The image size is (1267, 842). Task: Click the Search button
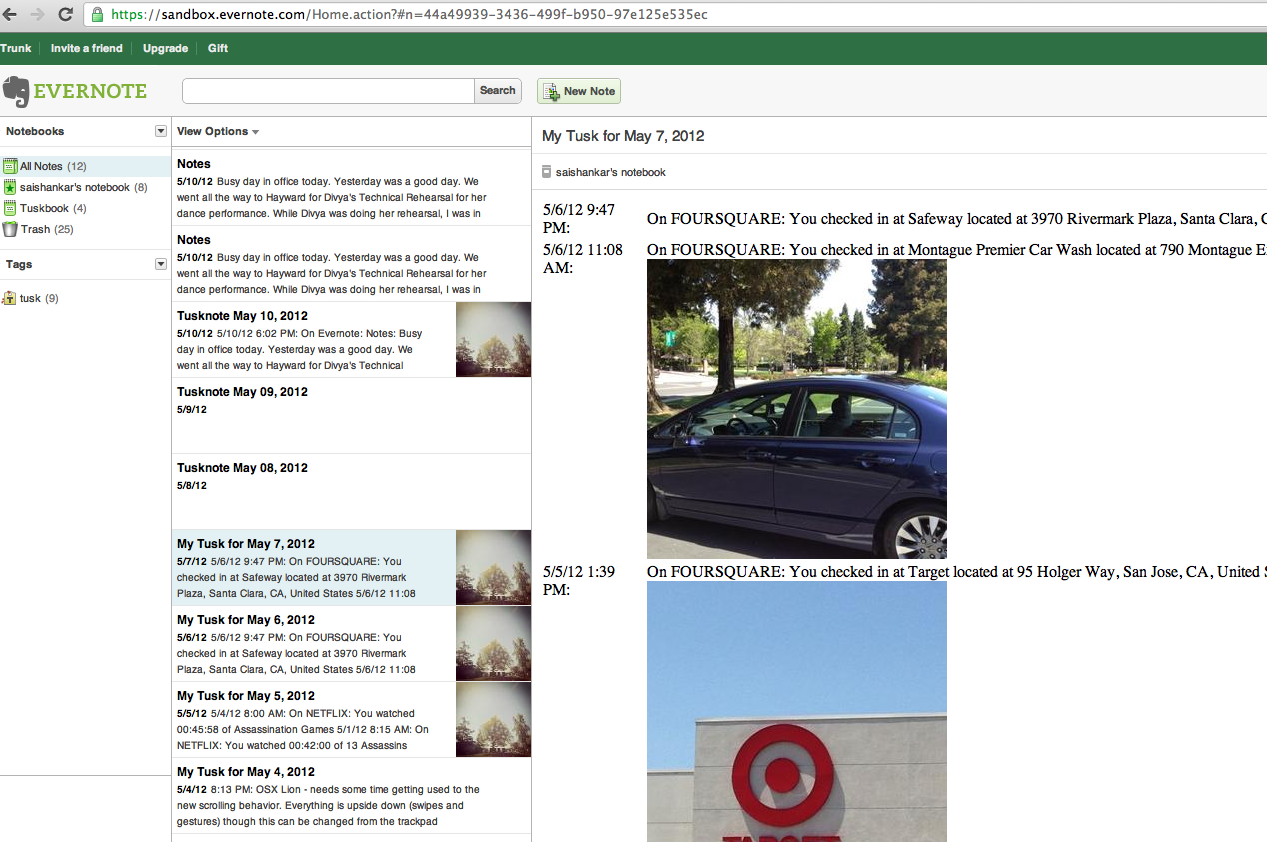pyautogui.click(x=497, y=91)
